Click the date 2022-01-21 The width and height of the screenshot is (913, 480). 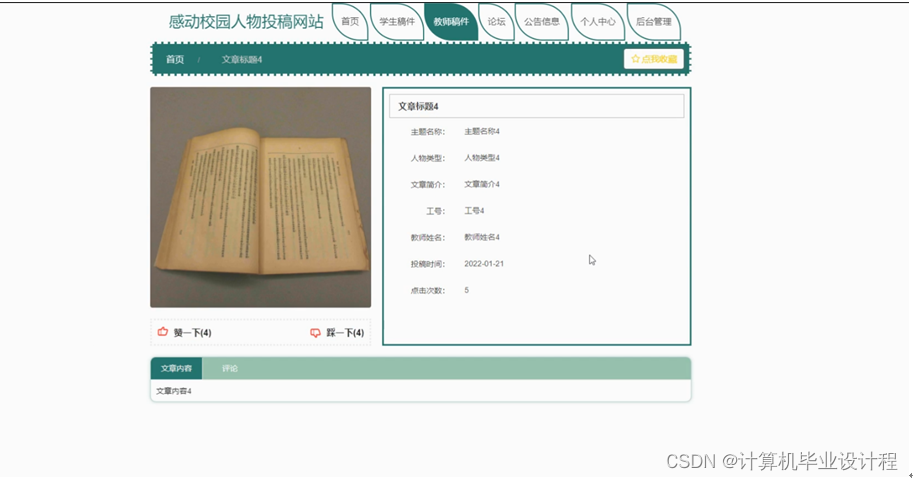pyautogui.click(x=484, y=264)
